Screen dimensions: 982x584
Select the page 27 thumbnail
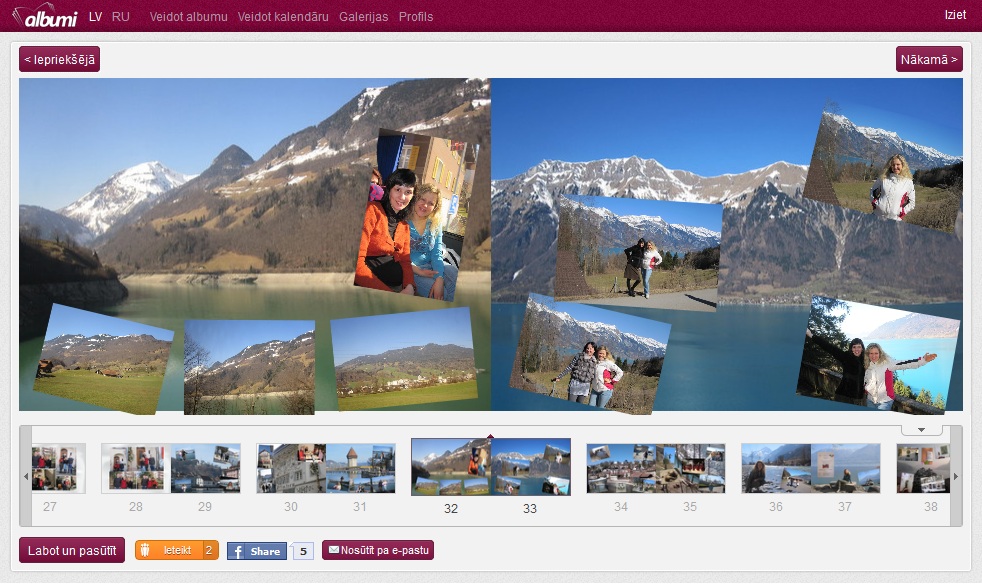[58, 467]
